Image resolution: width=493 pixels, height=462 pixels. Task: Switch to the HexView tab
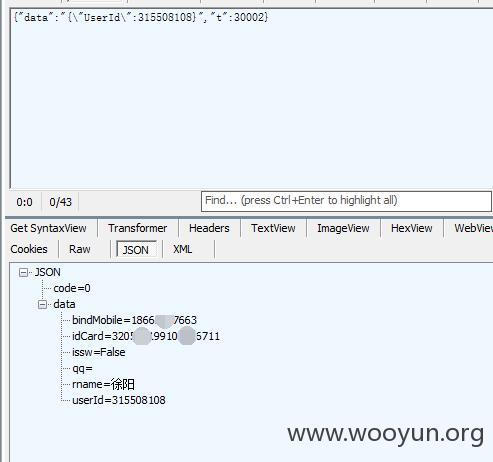[412, 228]
